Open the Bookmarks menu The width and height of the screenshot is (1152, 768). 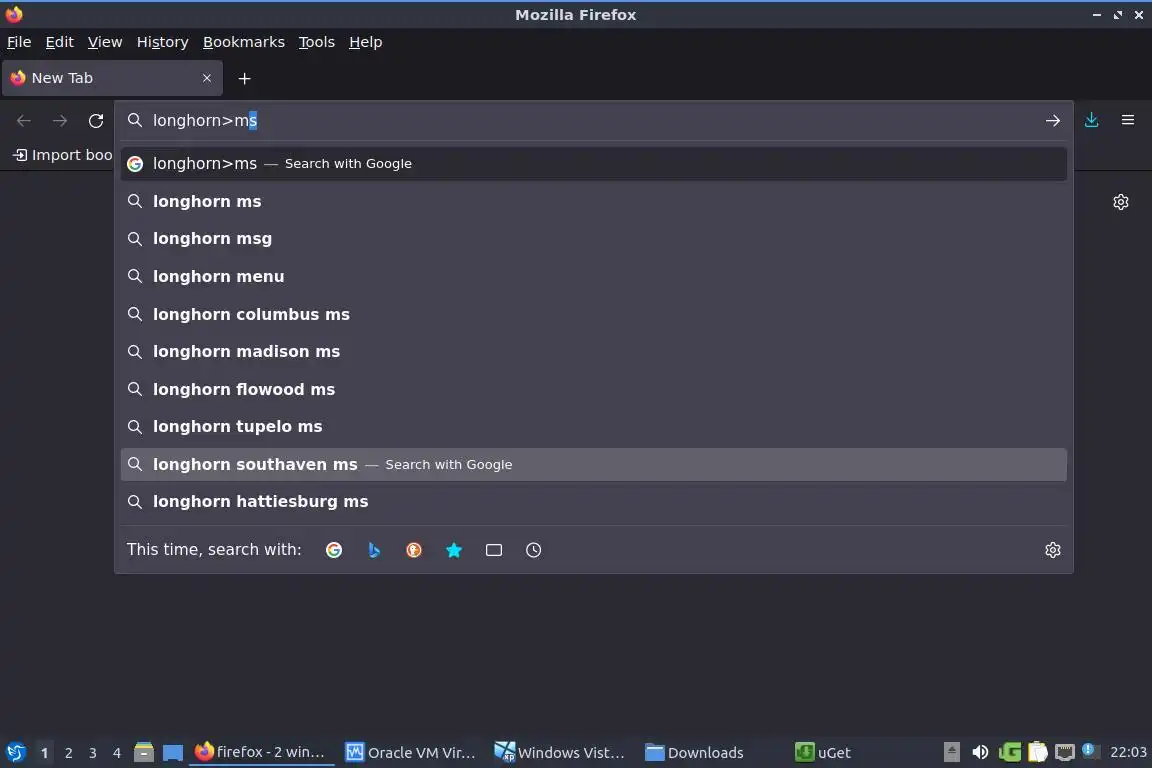pyautogui.click(x=244, y=42)
